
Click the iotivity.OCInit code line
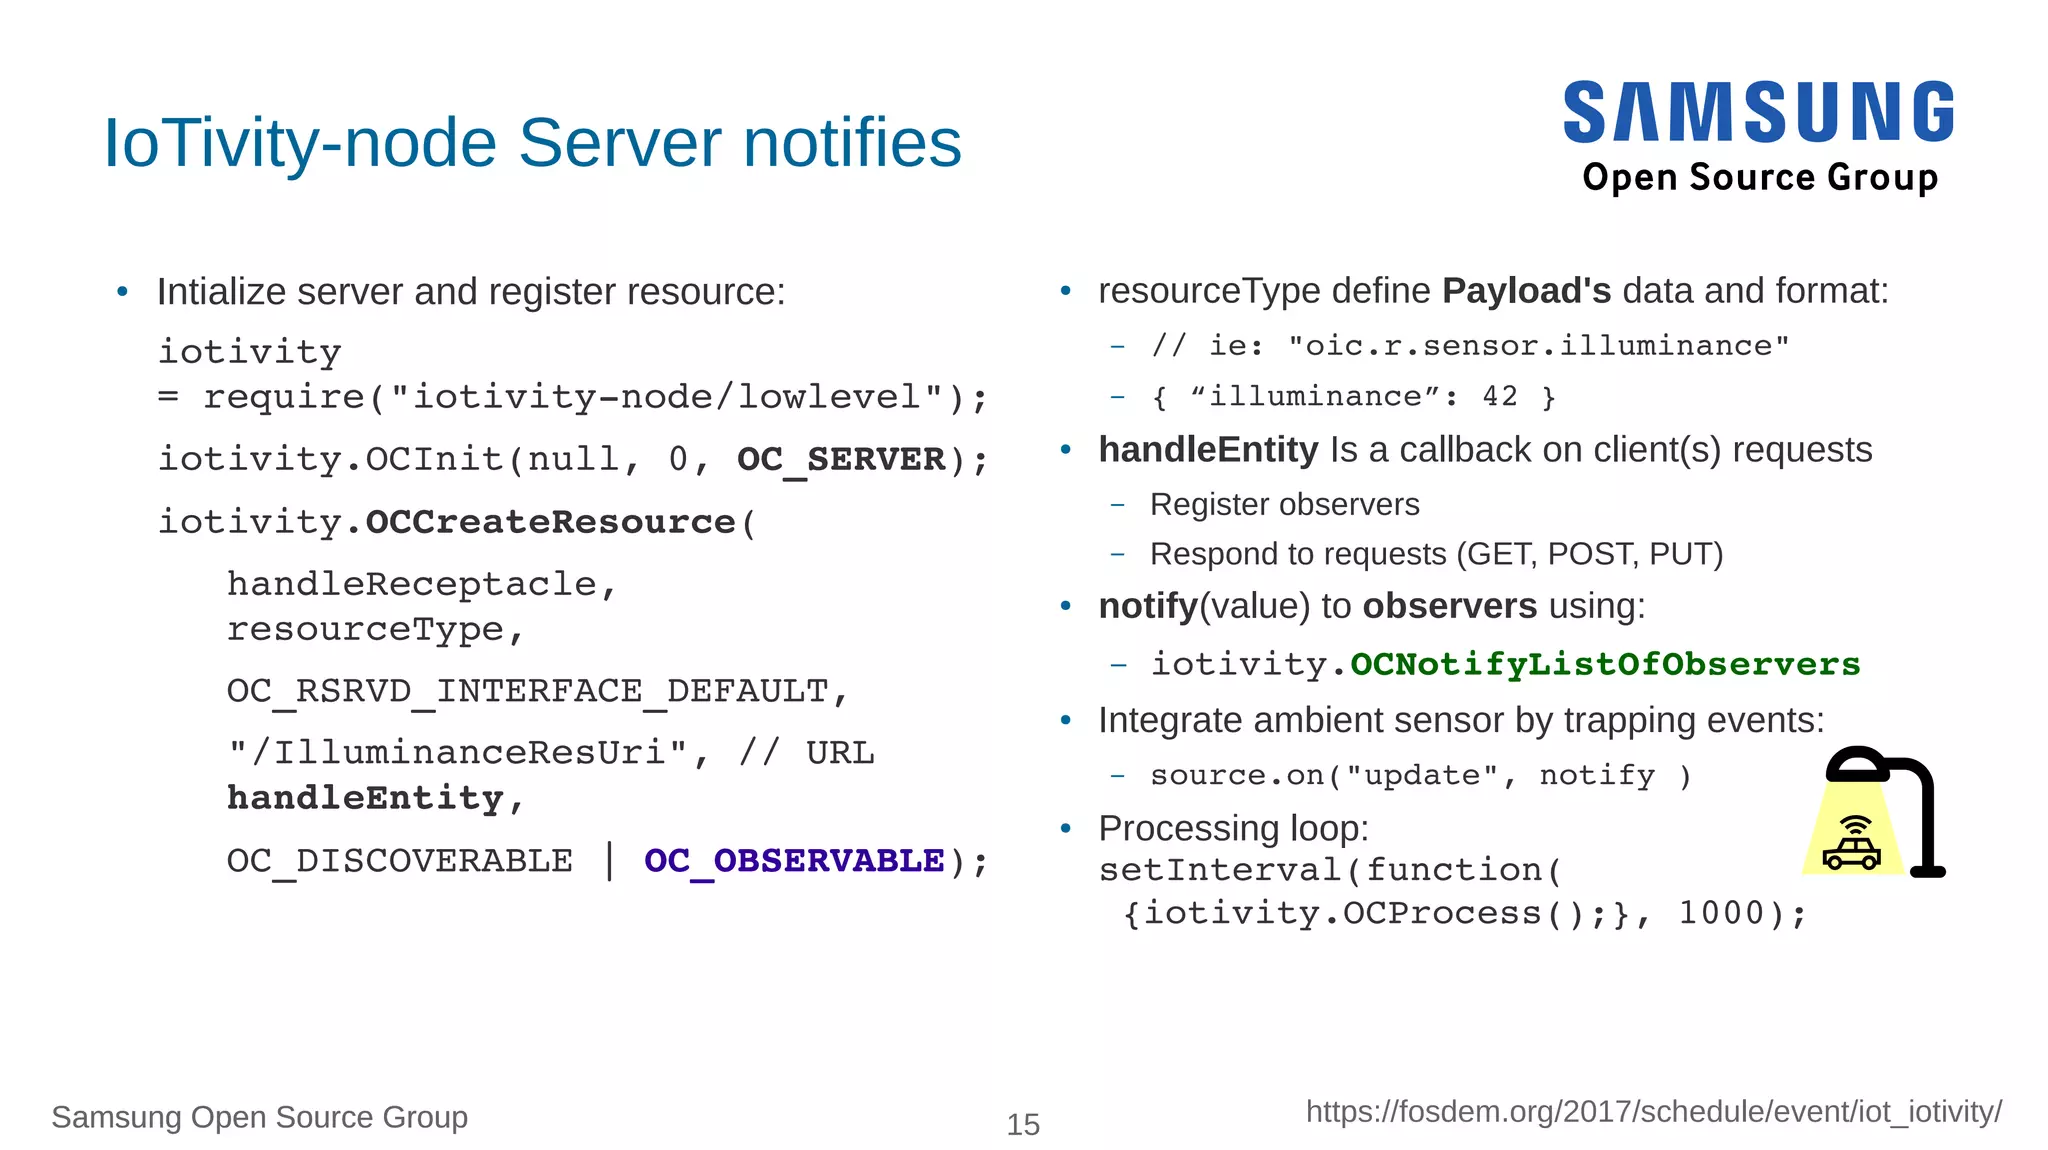[x=573, y=460]
